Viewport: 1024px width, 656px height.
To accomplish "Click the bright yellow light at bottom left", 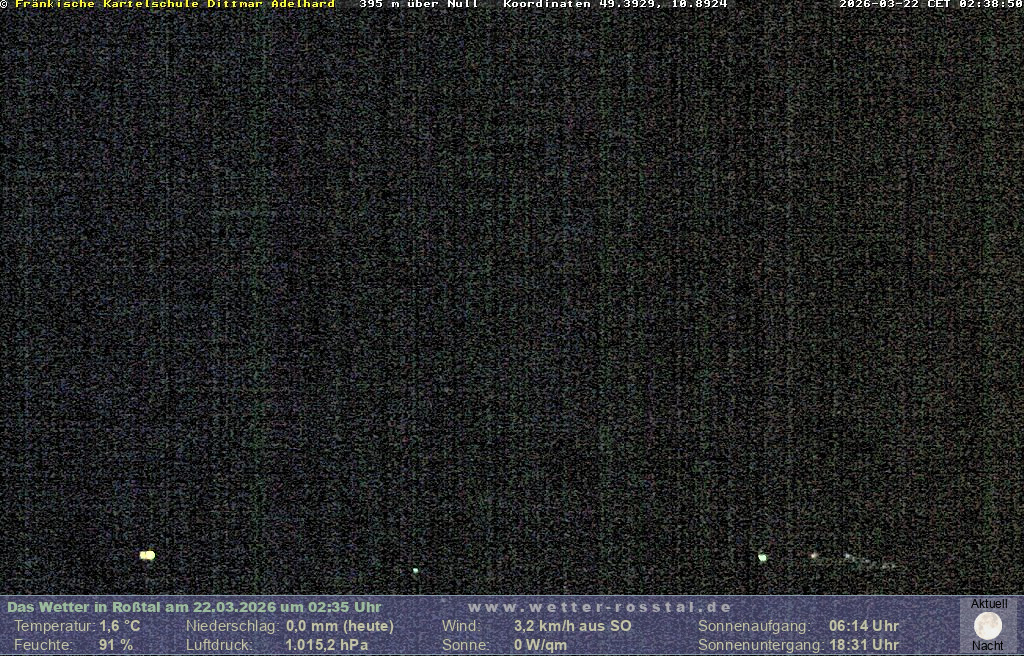I will click(x=147, y=555).
